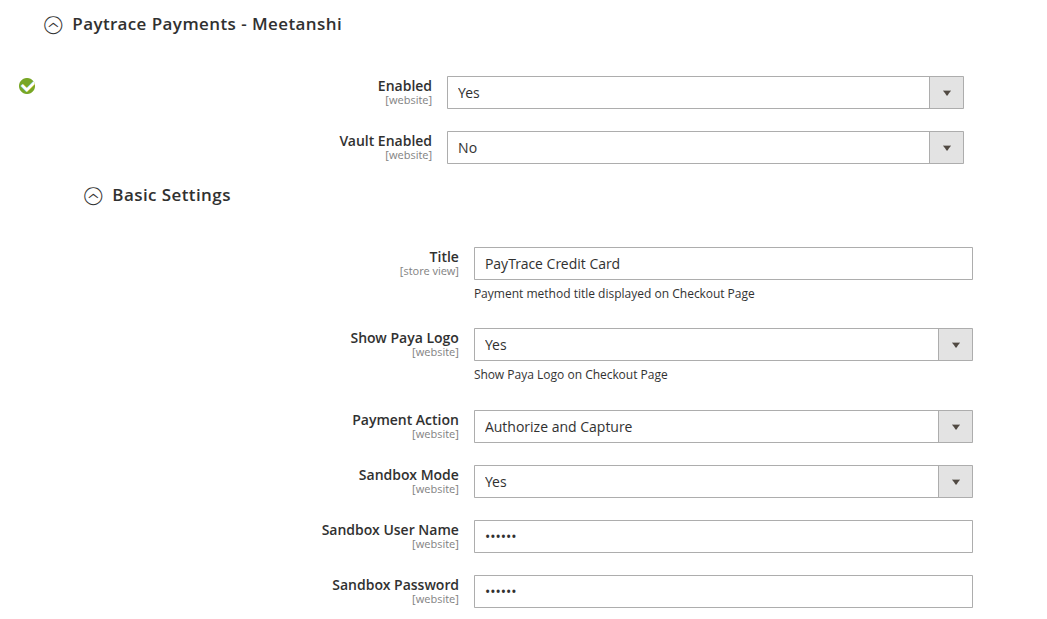Click the Sandbox Mode label
The image size is (1047, 619).
[x=409, y=475]
